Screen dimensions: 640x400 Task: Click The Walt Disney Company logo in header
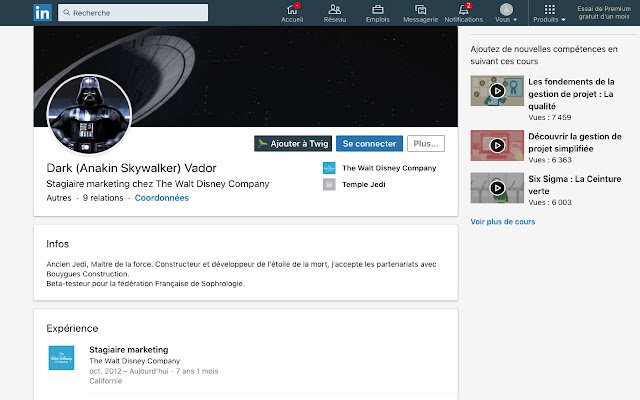(x=329, y=168)
